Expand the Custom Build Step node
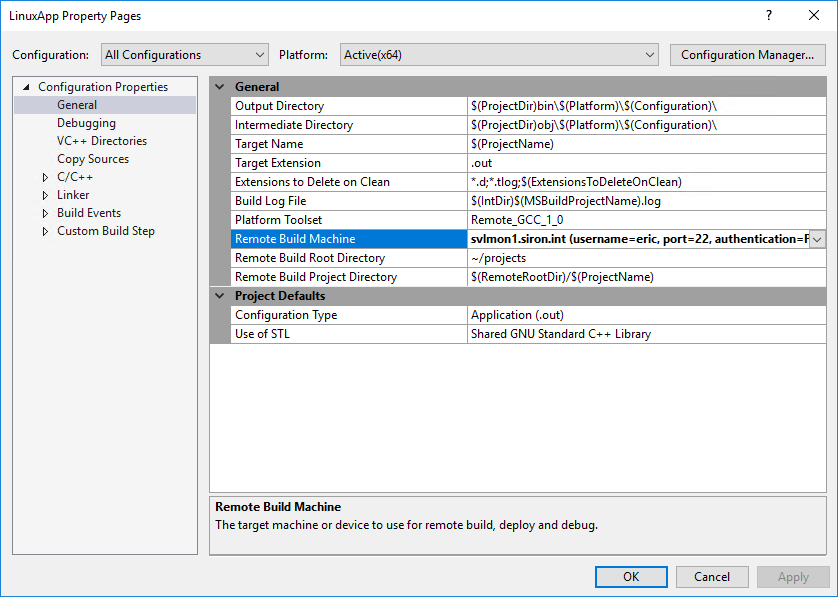The width and height of the screenshot is (838, 597). tap(45, 232)
